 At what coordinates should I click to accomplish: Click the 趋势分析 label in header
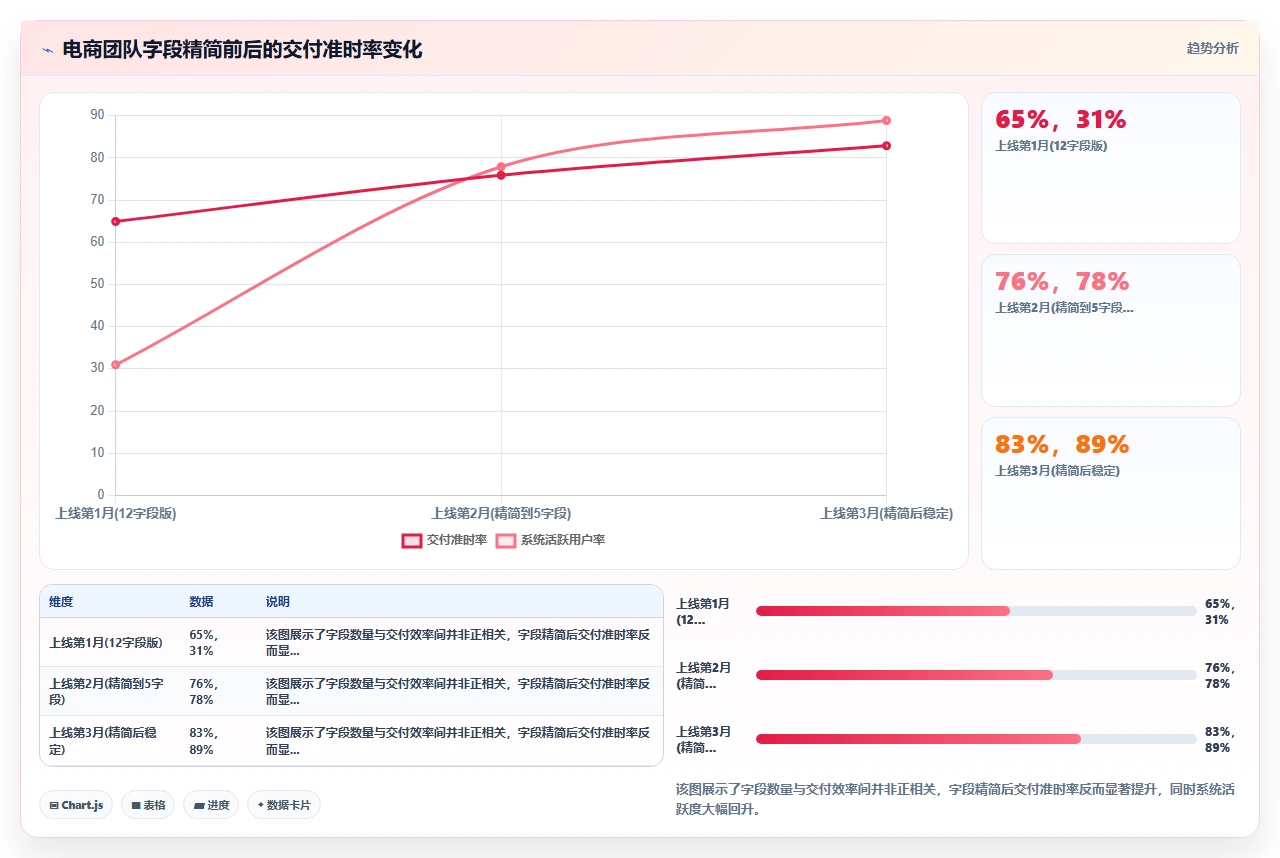click(1212, 48)
